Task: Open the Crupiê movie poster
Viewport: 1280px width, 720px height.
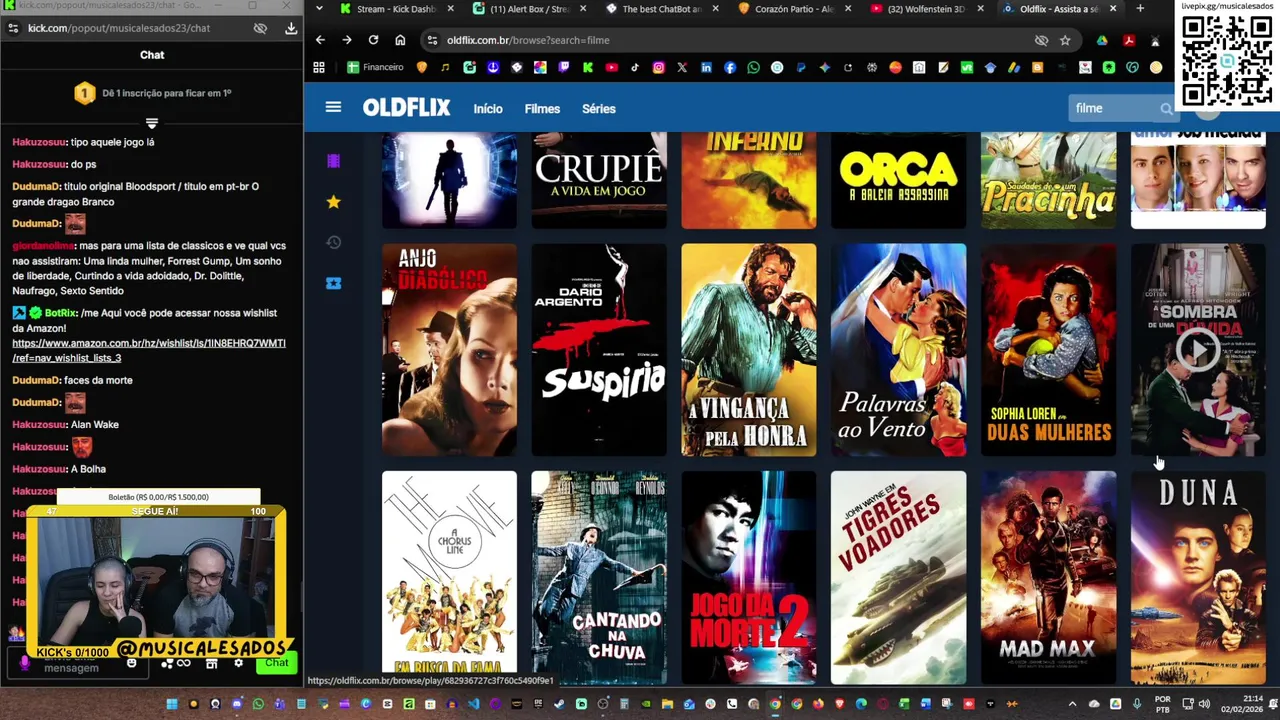Action: tap(599, 180)
